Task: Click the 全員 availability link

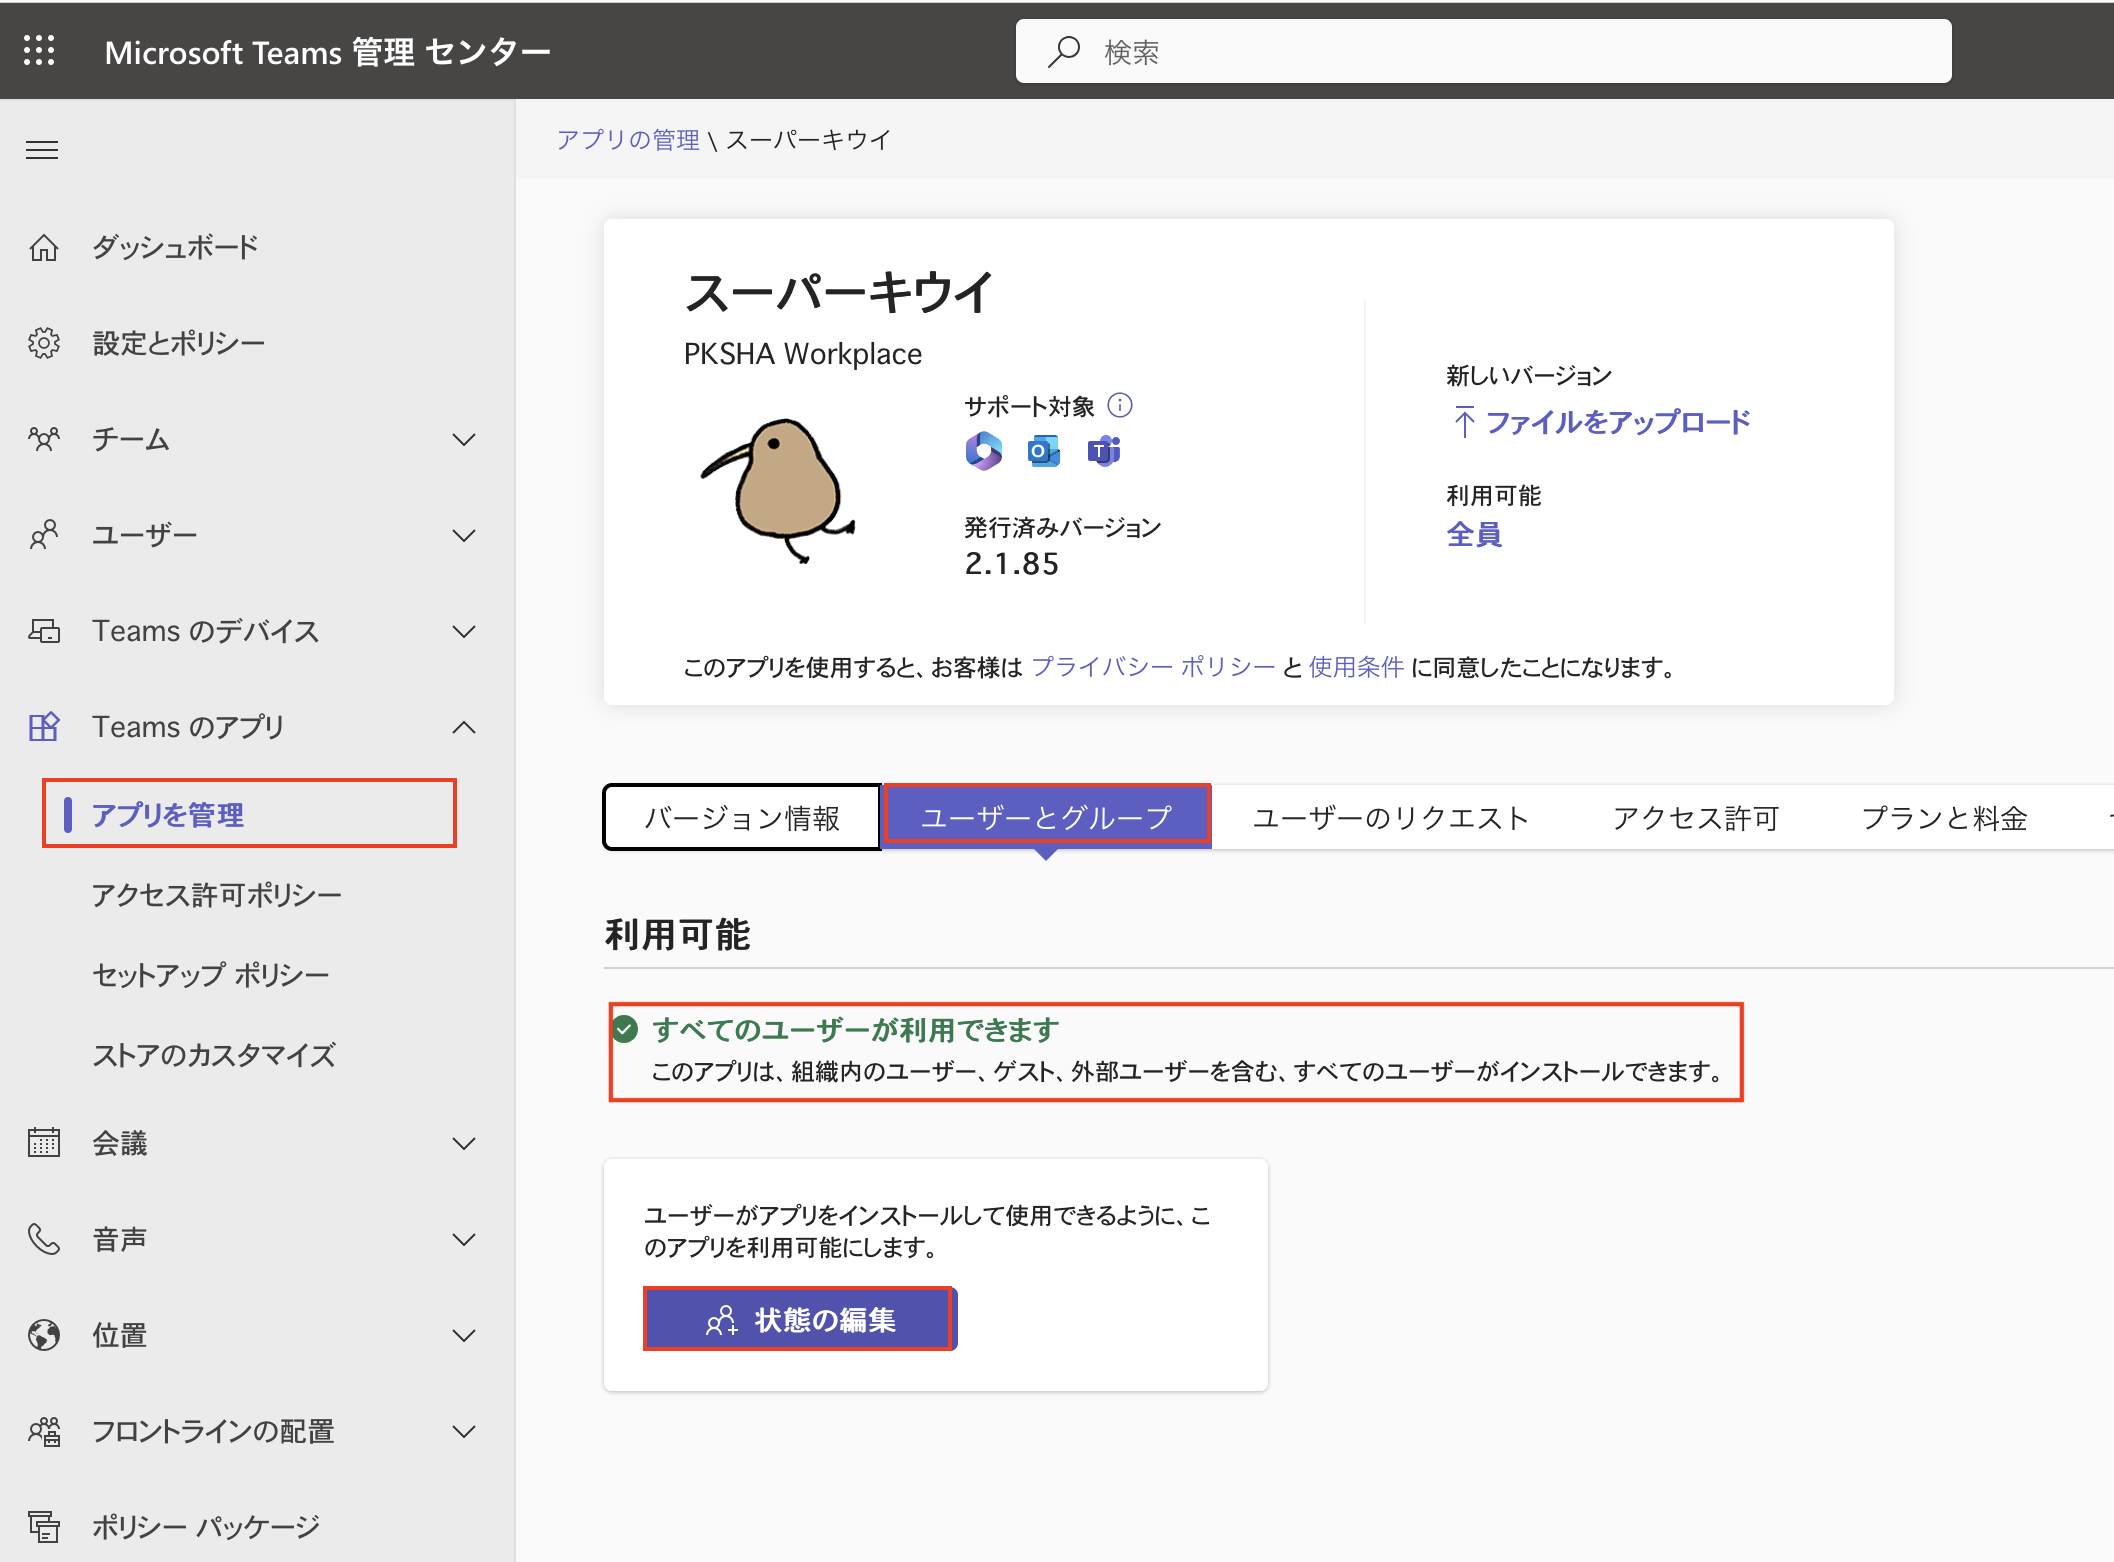Action: (x=1474, y=534)
